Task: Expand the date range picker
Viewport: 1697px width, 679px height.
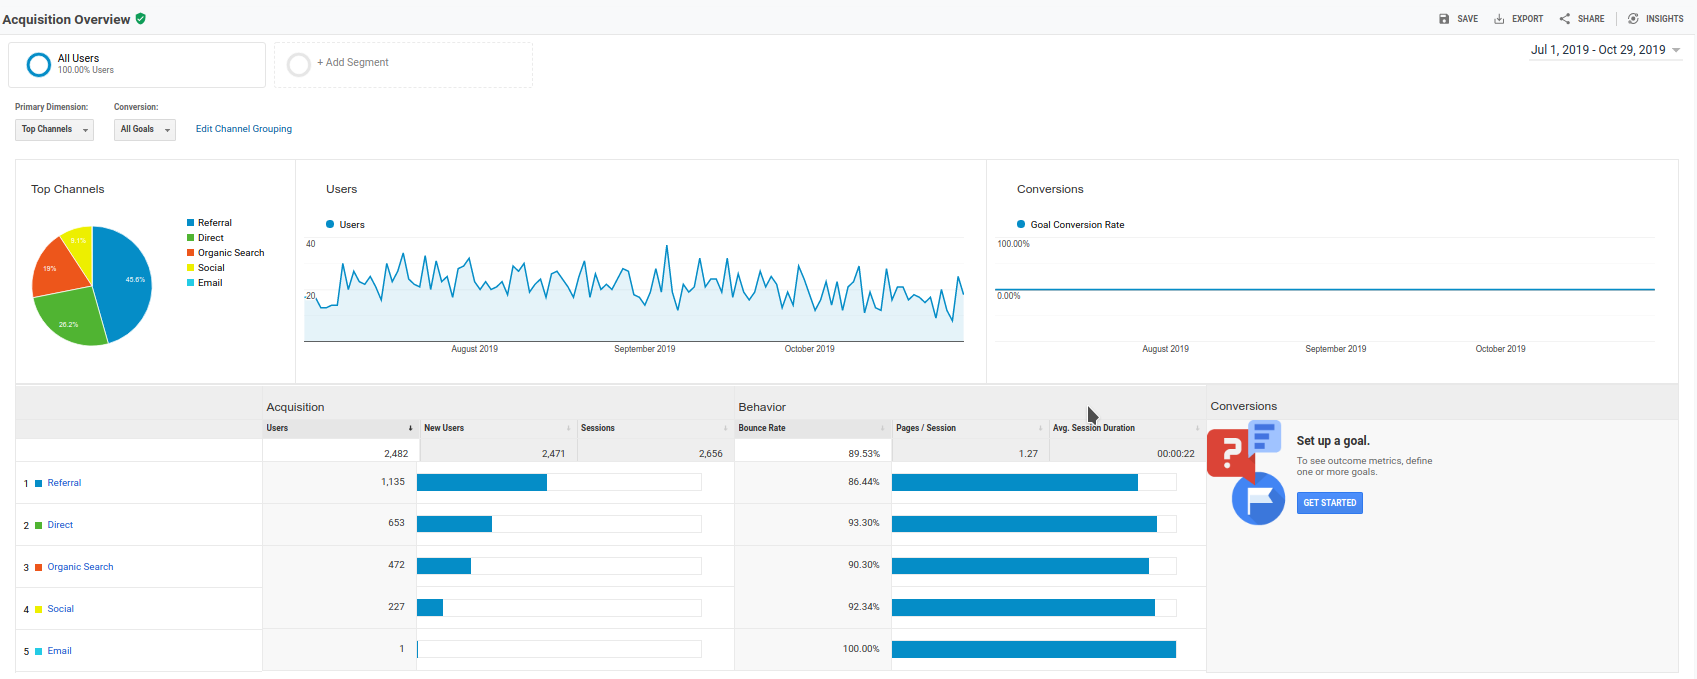Action: coord(1605,50)
